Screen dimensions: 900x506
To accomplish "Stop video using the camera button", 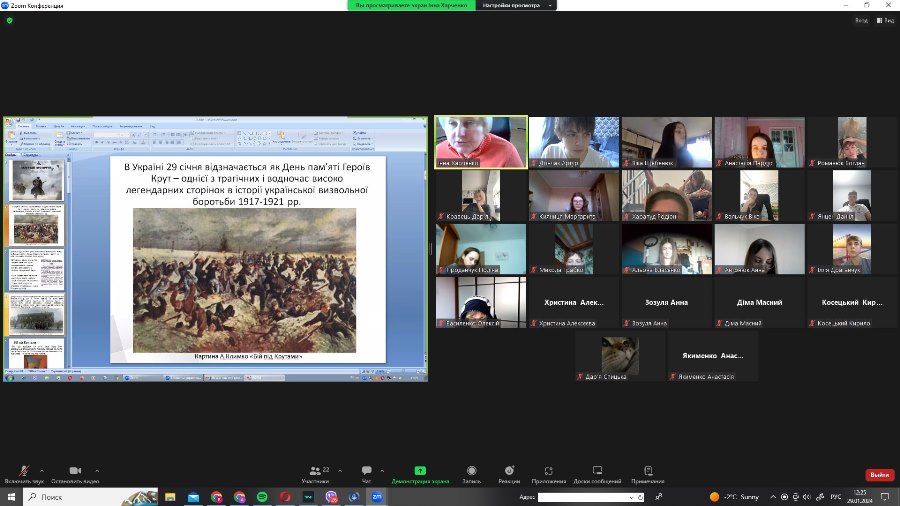I will tap(75, 474).
